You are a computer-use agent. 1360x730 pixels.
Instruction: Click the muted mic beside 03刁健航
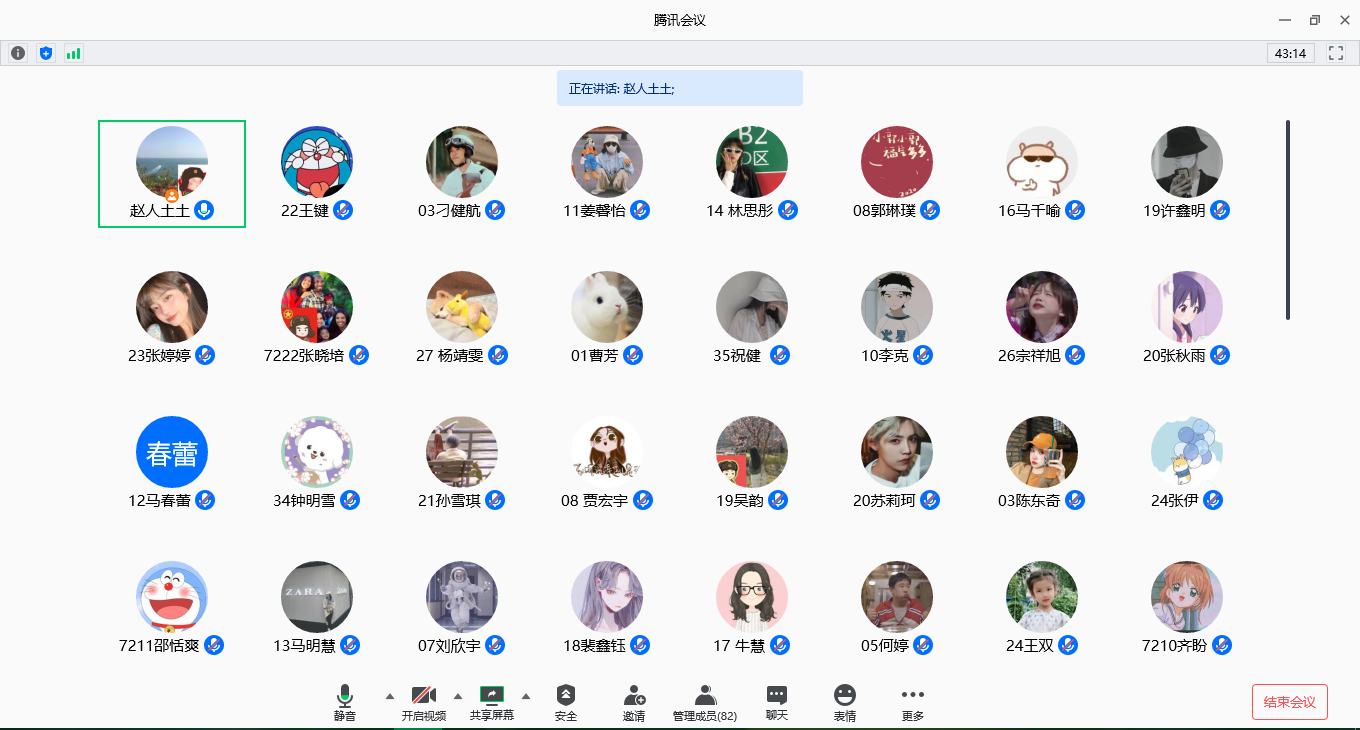point(495,210)
